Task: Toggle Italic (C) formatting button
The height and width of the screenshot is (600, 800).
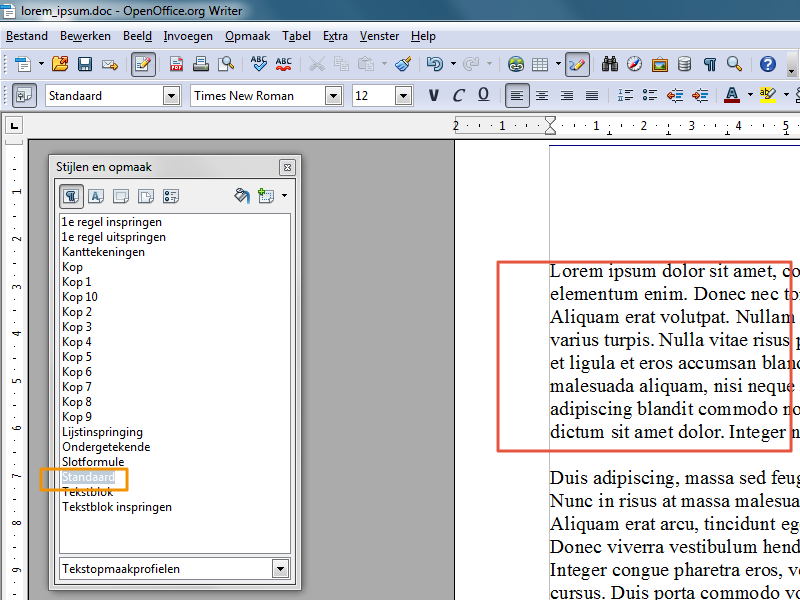Action: tap(458, 95)
